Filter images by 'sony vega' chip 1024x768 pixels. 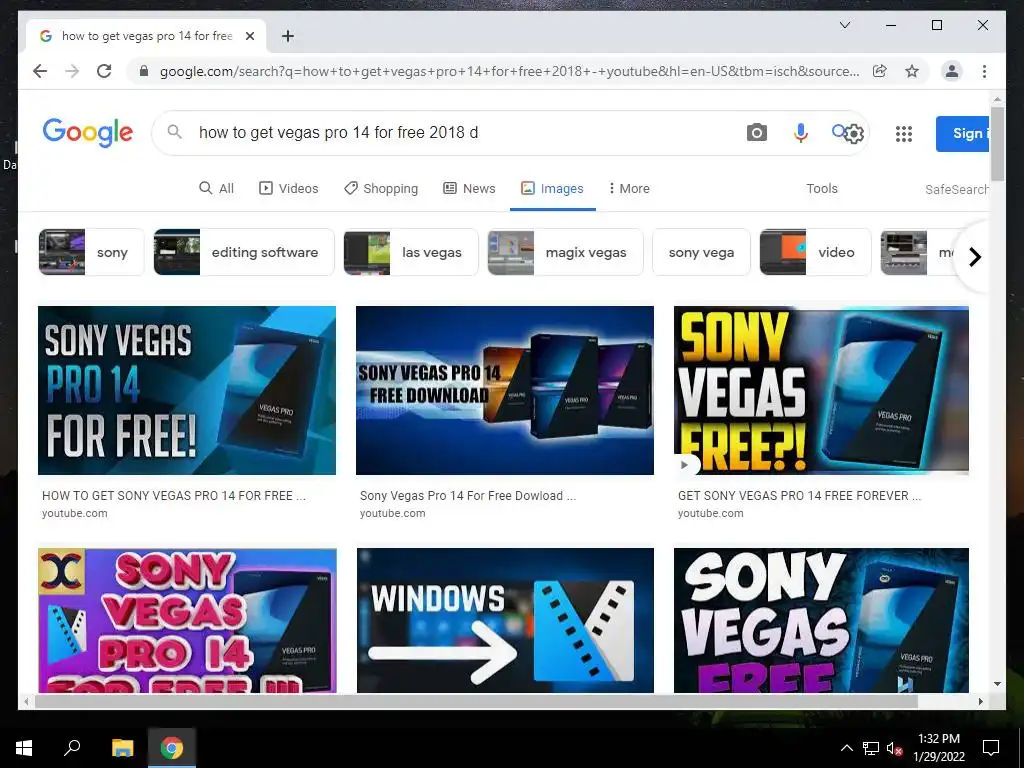pos(701,252)
